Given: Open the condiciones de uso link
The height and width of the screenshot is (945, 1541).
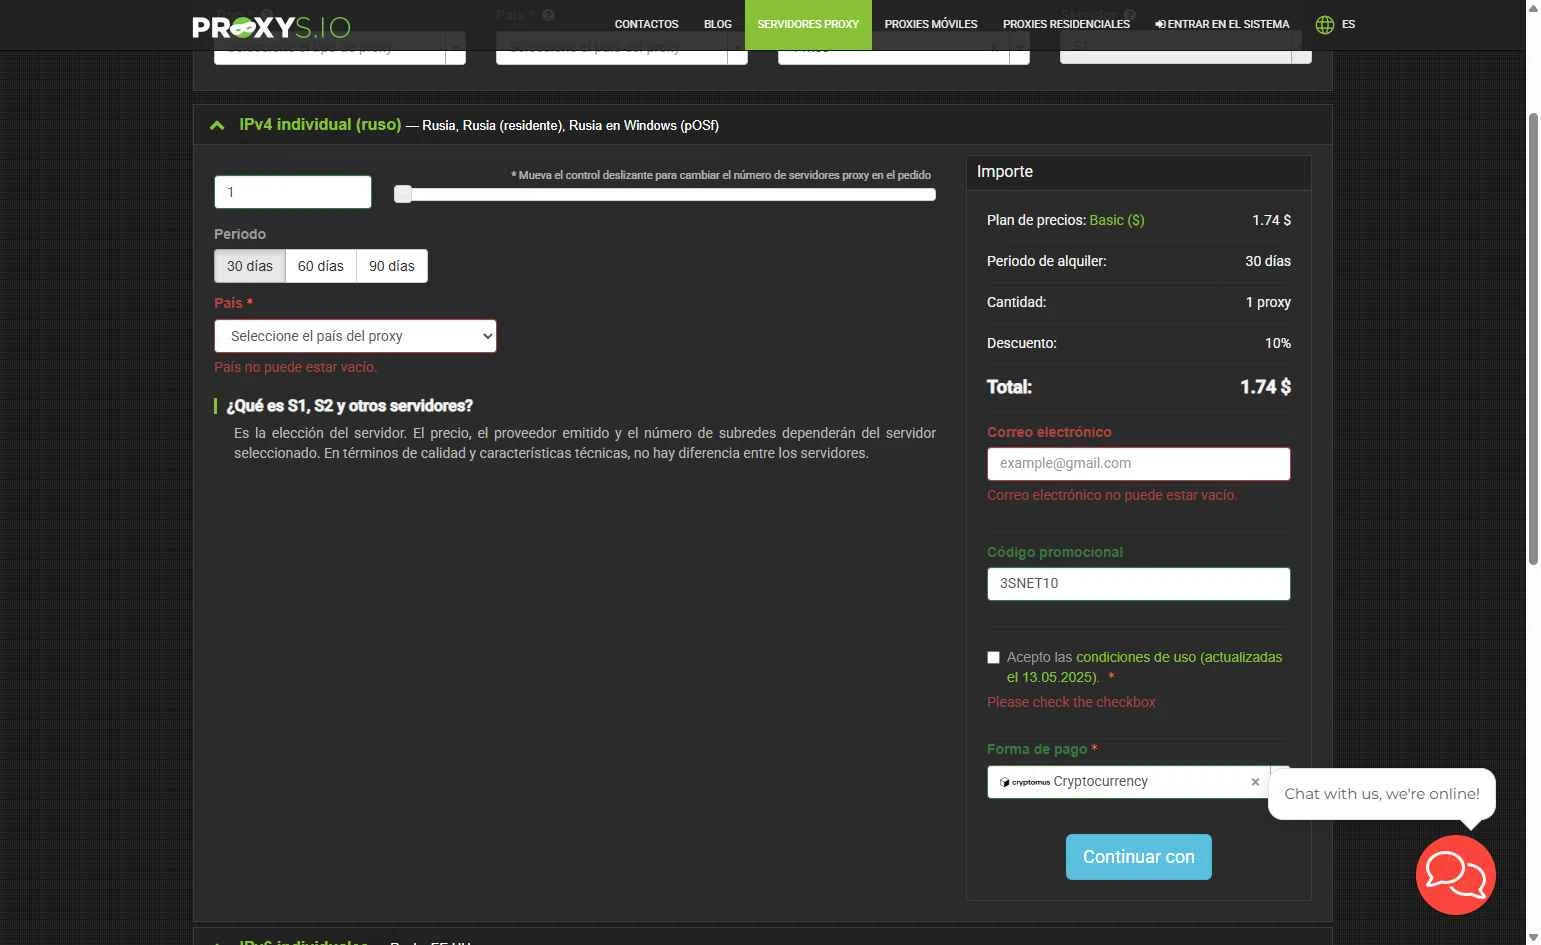Looking at the screenshot, I should pos(1144,667).
